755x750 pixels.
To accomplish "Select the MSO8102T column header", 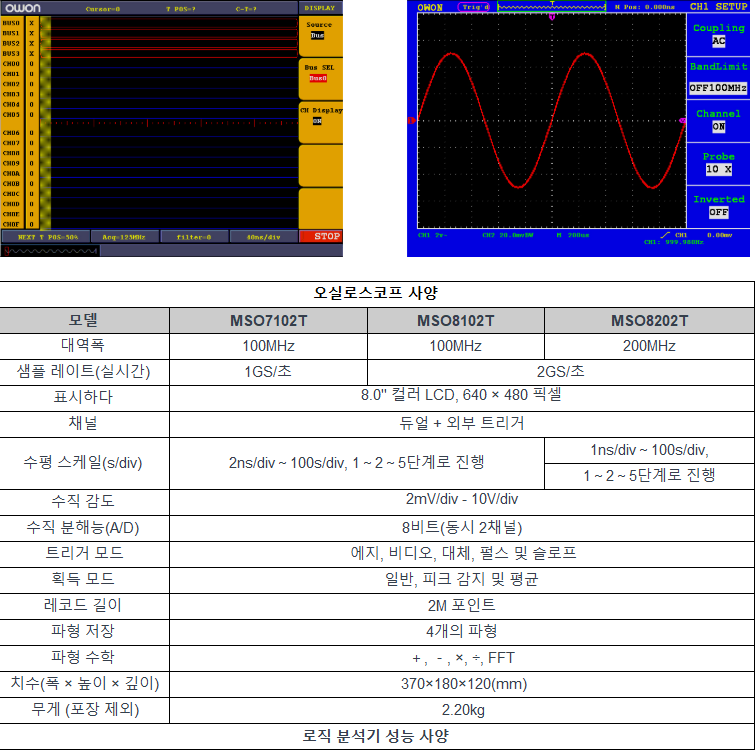I will tap(456, 321).
